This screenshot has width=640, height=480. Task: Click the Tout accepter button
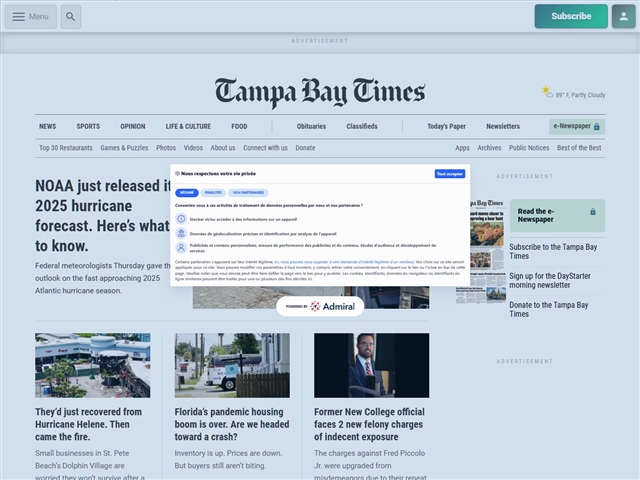[x=449, y=174]
